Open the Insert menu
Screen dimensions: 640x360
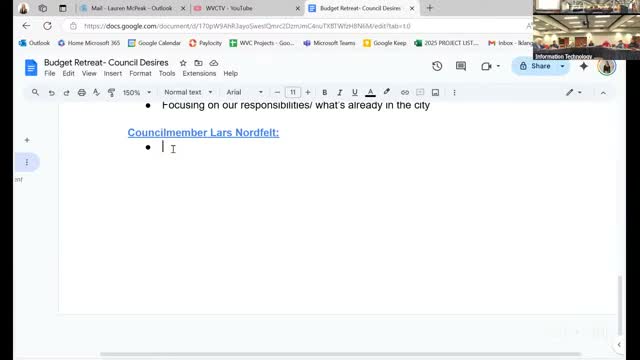113,73
